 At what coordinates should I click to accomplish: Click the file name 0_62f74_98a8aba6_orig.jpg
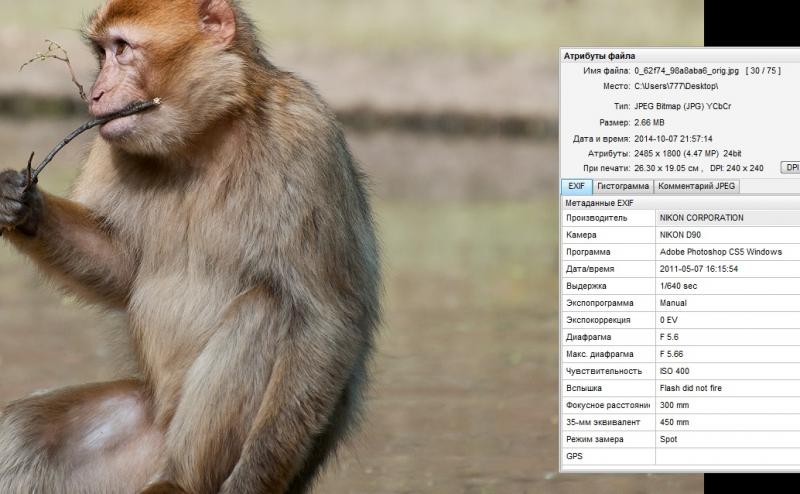pyautogui.click(x=686, y=71)
